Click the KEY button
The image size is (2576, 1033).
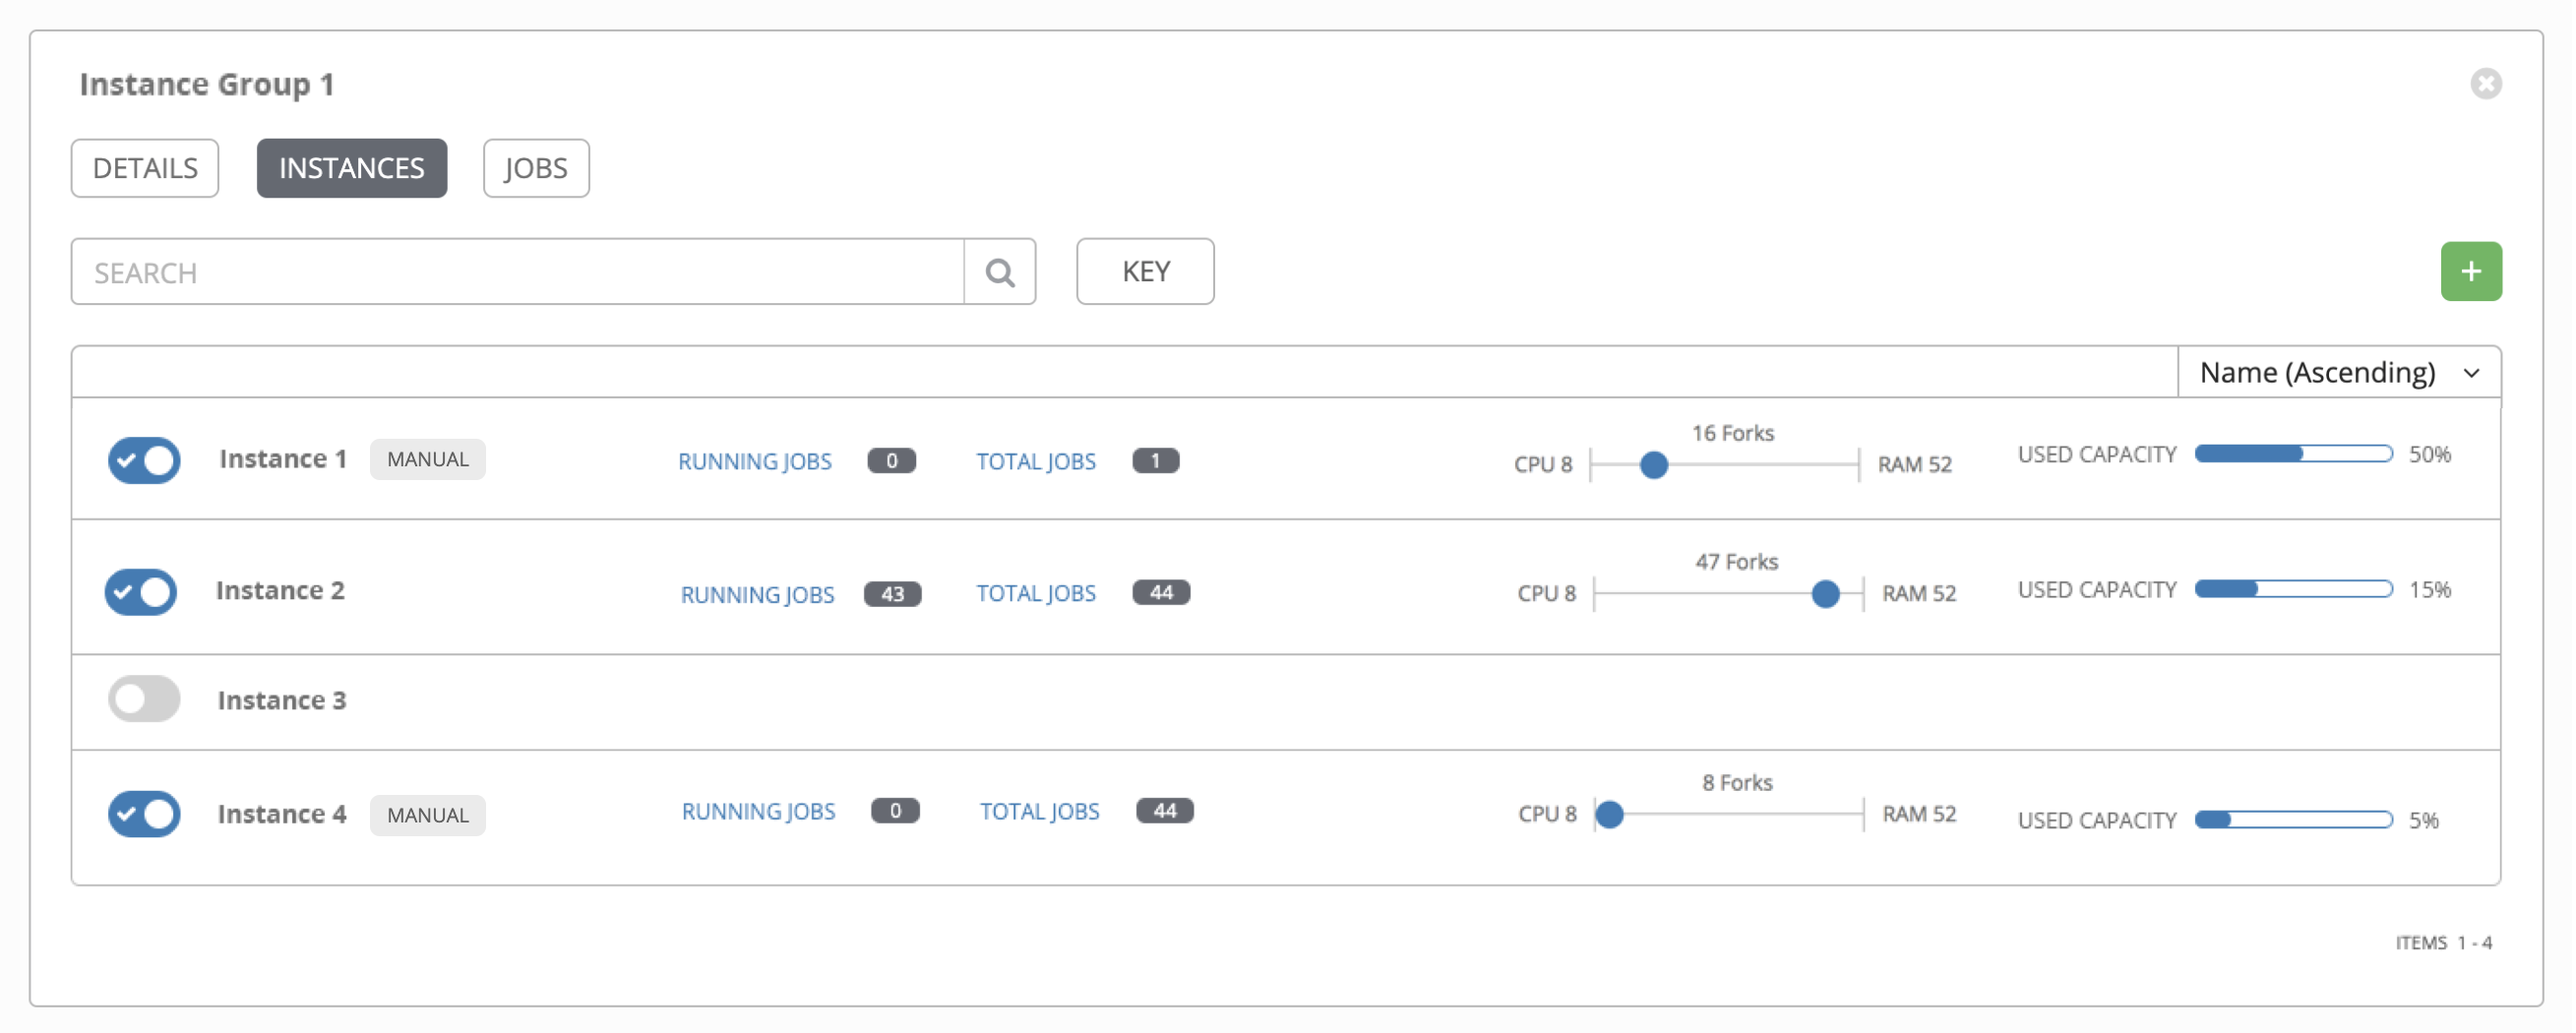click(1144, 271)
